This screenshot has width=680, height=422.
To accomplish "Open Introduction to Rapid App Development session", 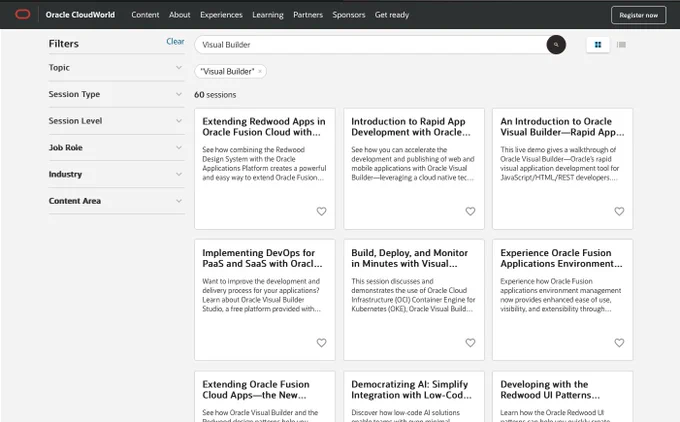I will coord(411,127).
